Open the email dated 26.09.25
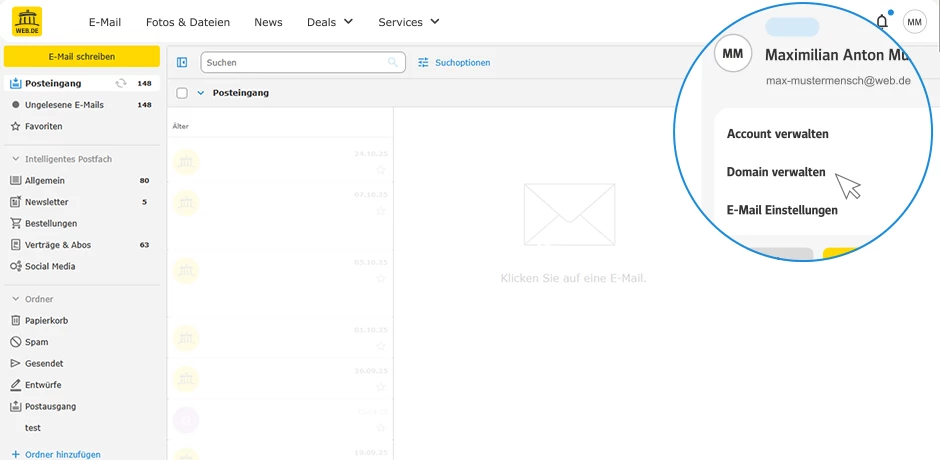Viewport: 940px width, 460px height. pyautogui.click(x=280, y=380)
